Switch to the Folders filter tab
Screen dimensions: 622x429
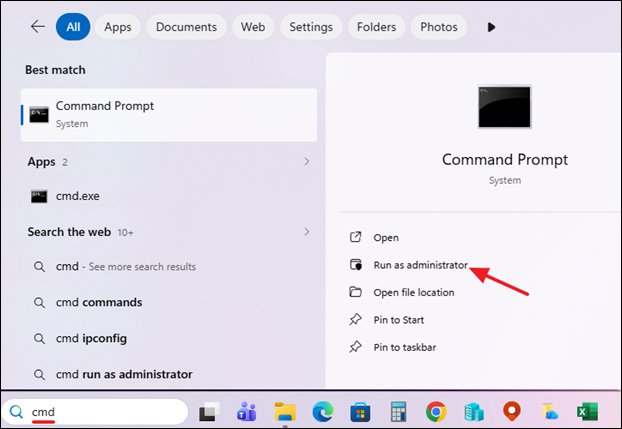point(376,27)
